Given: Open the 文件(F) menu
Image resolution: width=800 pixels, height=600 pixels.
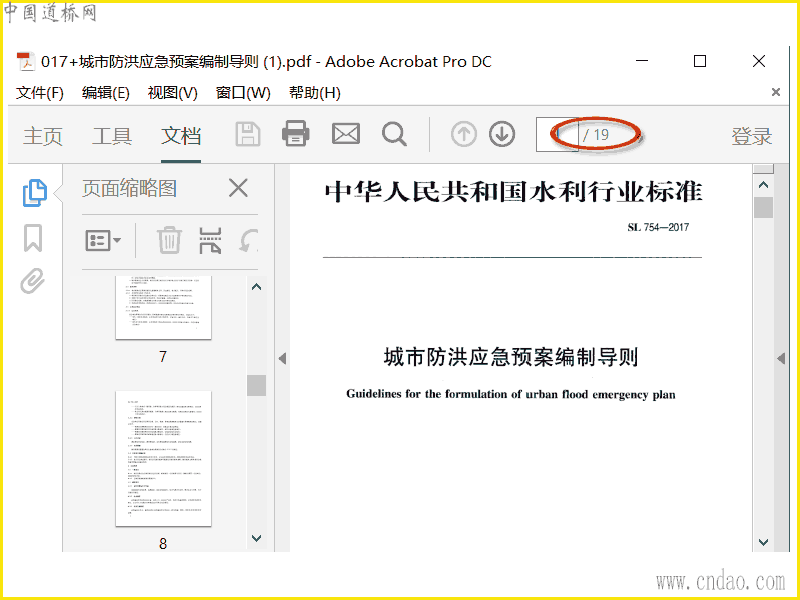Looking at the screenshot, I should coord(40,93).
